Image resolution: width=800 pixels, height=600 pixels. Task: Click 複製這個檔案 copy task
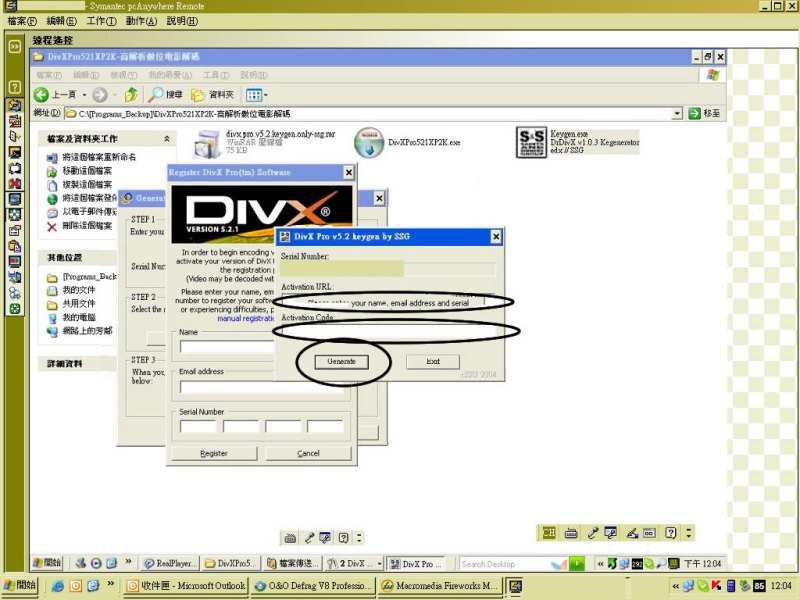(x=79, y=184)
